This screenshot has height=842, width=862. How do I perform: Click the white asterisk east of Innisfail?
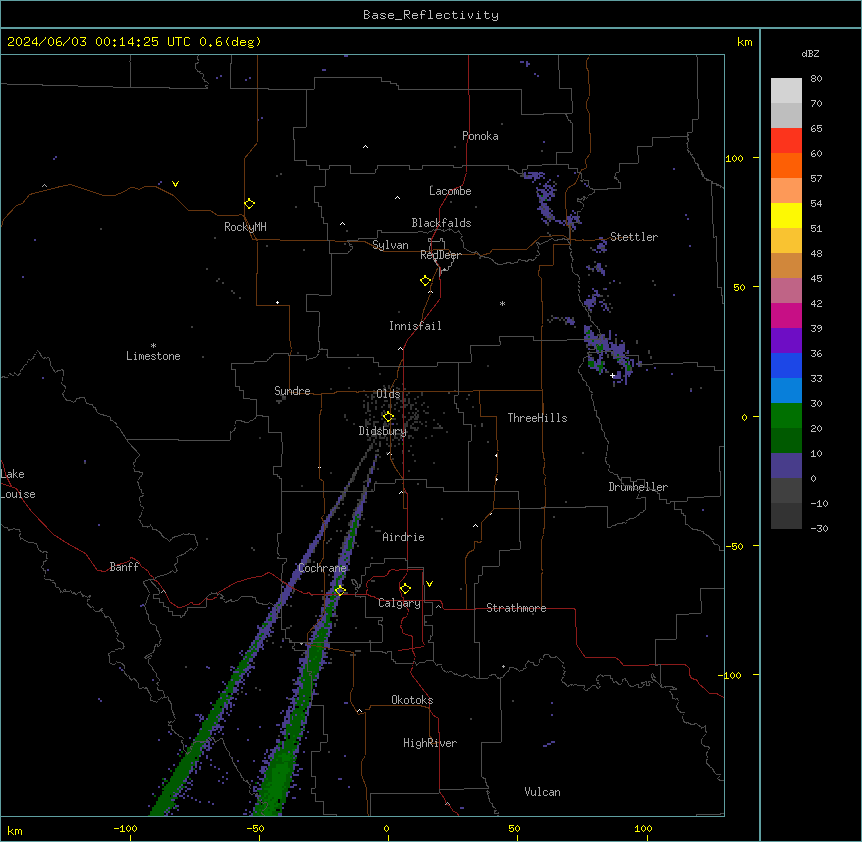(x=502, y=303)
